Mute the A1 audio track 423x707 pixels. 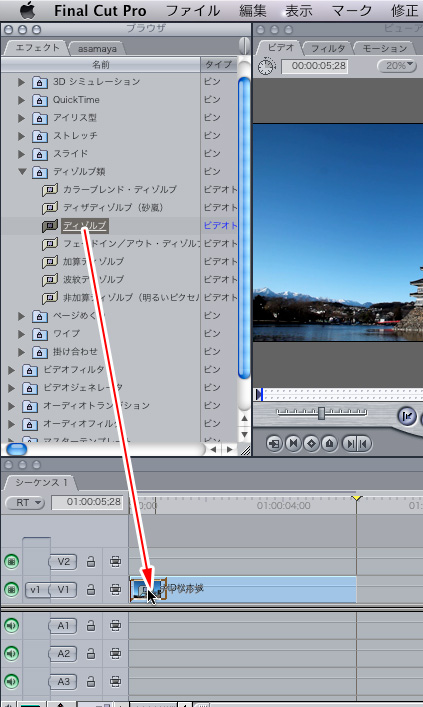pyautogui.click(x=11, y=625)
